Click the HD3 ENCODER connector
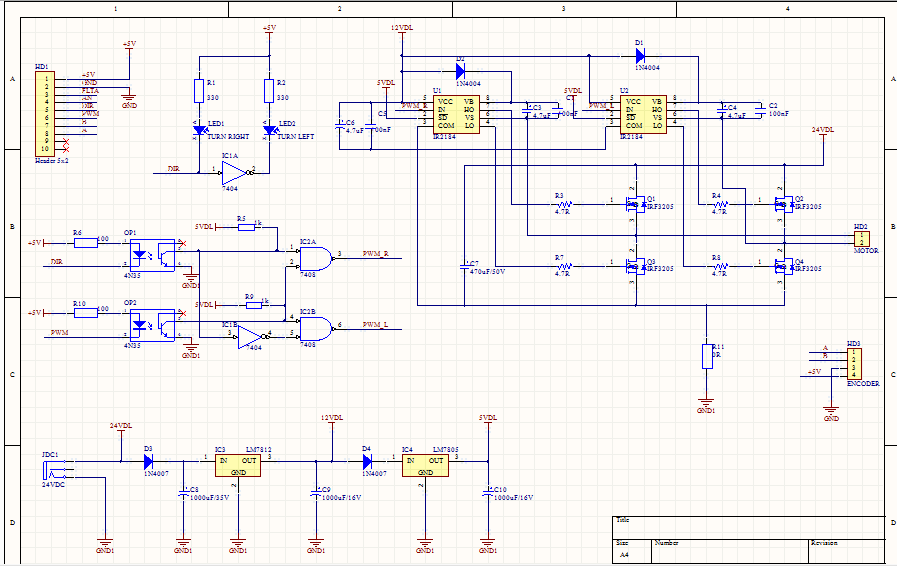Viewport: 897px width, 569px height. pyautogui.click(x=854, y=363)
